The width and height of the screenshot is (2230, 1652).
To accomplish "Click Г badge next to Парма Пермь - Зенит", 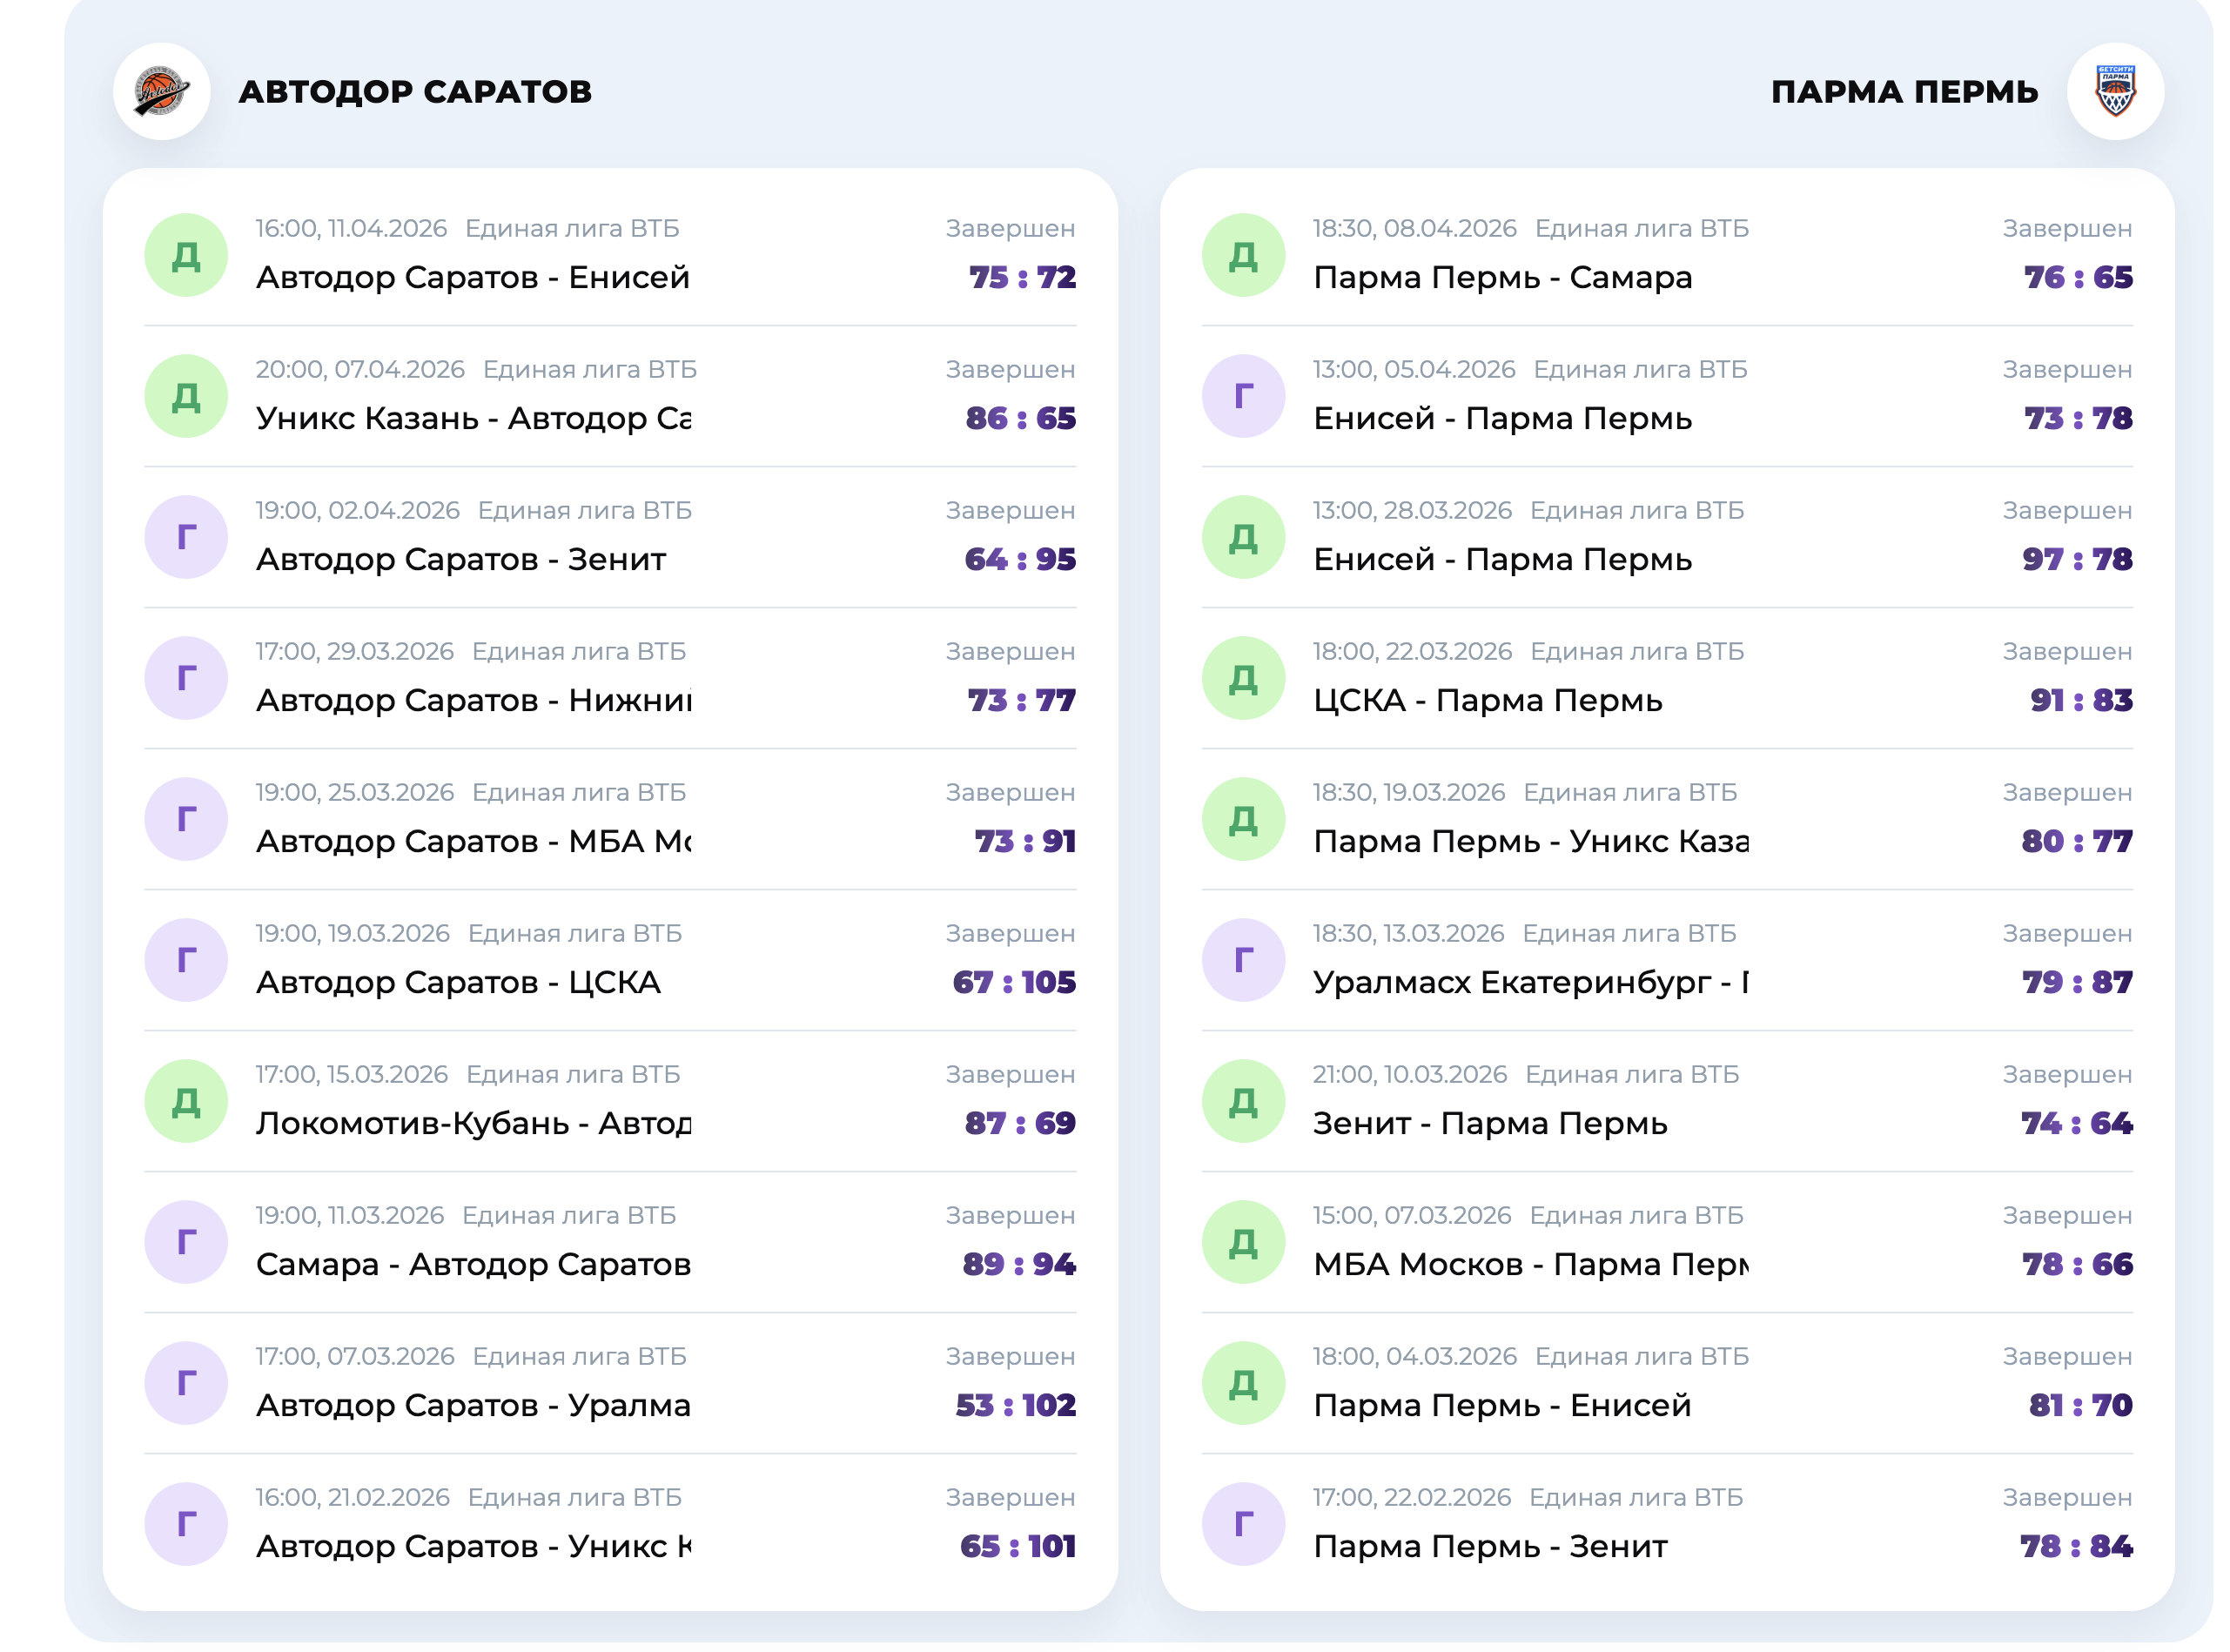I will pos(1242,1525).
